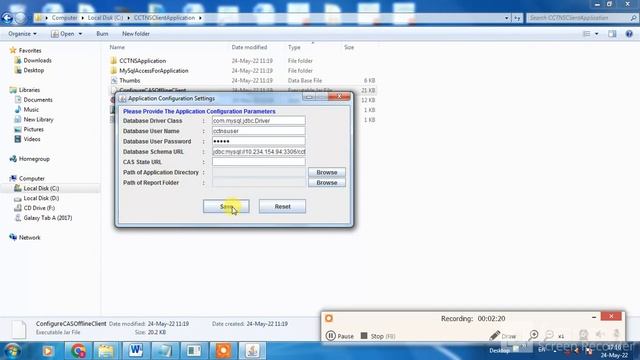Click the microphone icon in recorder toolbar
This screenshot has width=640, height=360.
click(616, 335)
